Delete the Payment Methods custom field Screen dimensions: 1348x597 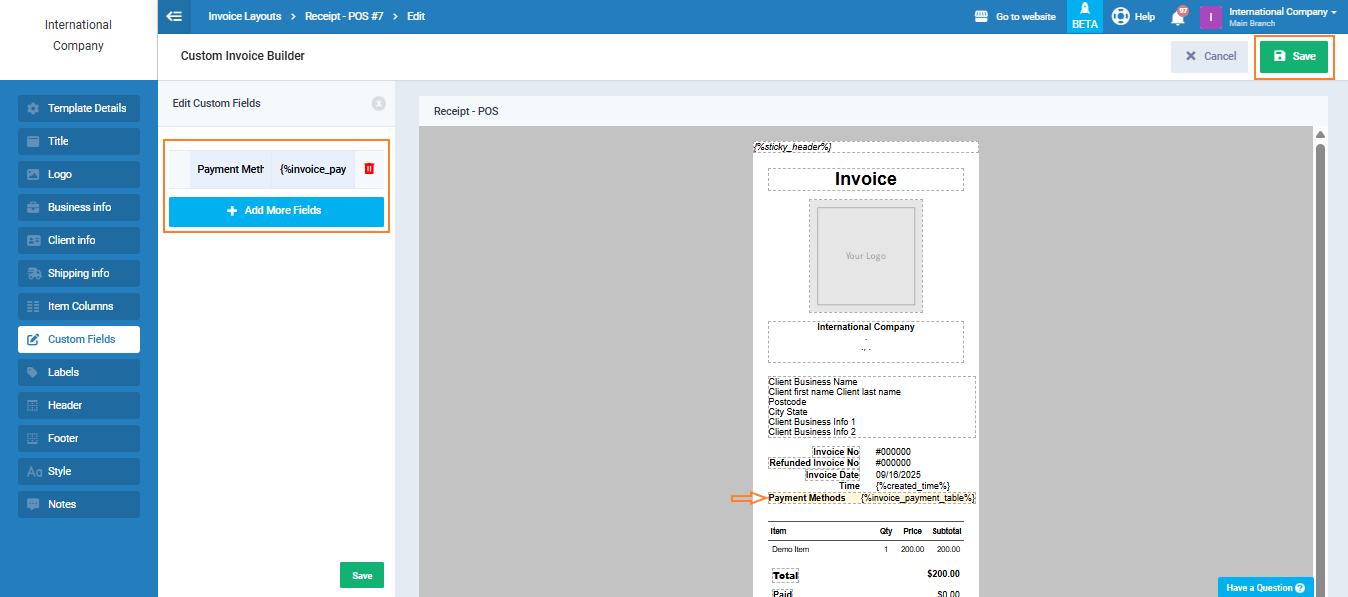pyautogui.click(x=369, y=169)
